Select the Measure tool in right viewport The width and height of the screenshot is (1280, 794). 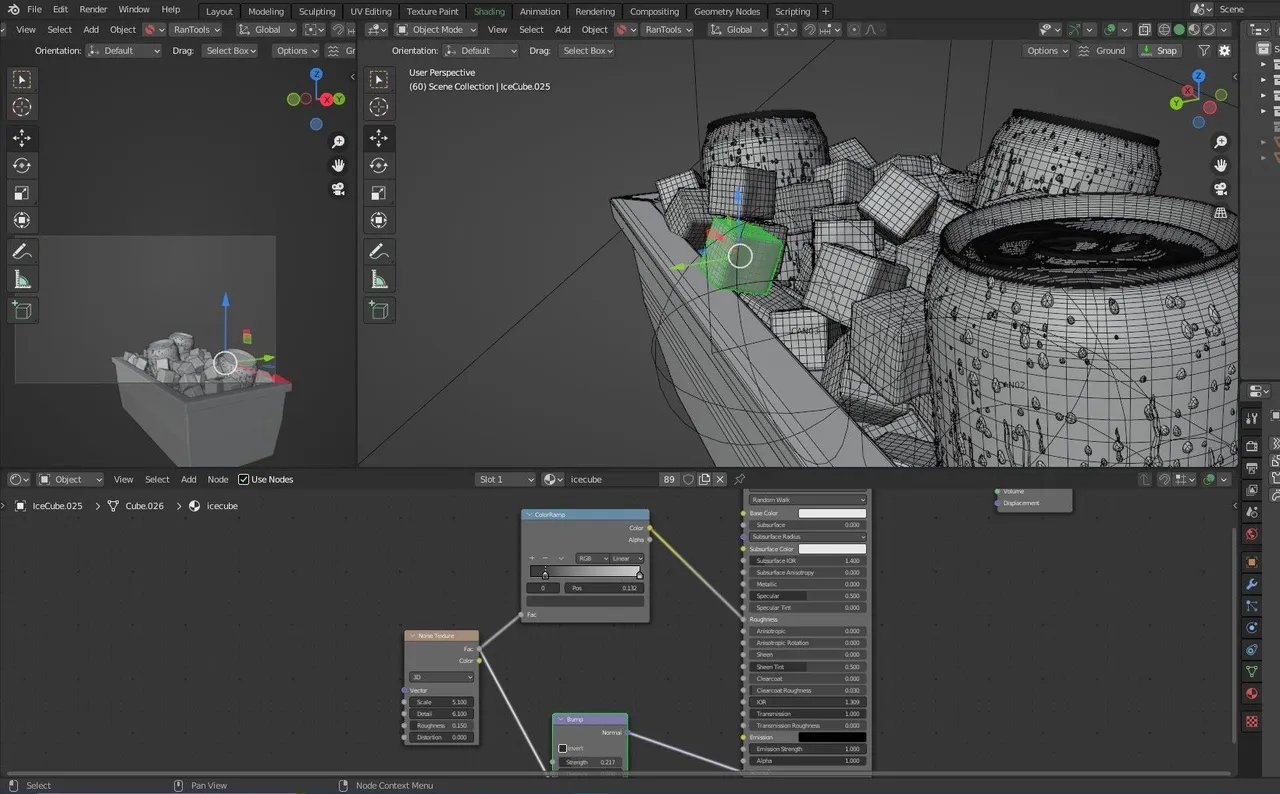pos(379,279)
